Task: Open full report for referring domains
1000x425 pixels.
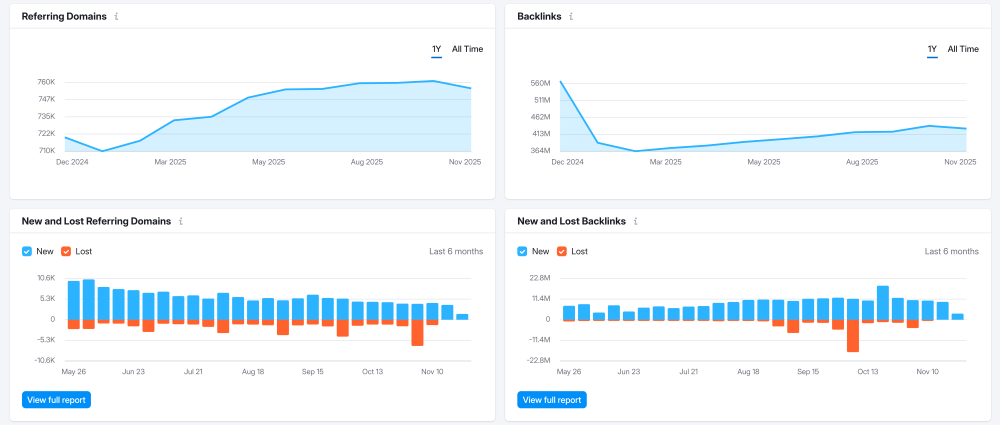Action: click(x=57, y=400)
